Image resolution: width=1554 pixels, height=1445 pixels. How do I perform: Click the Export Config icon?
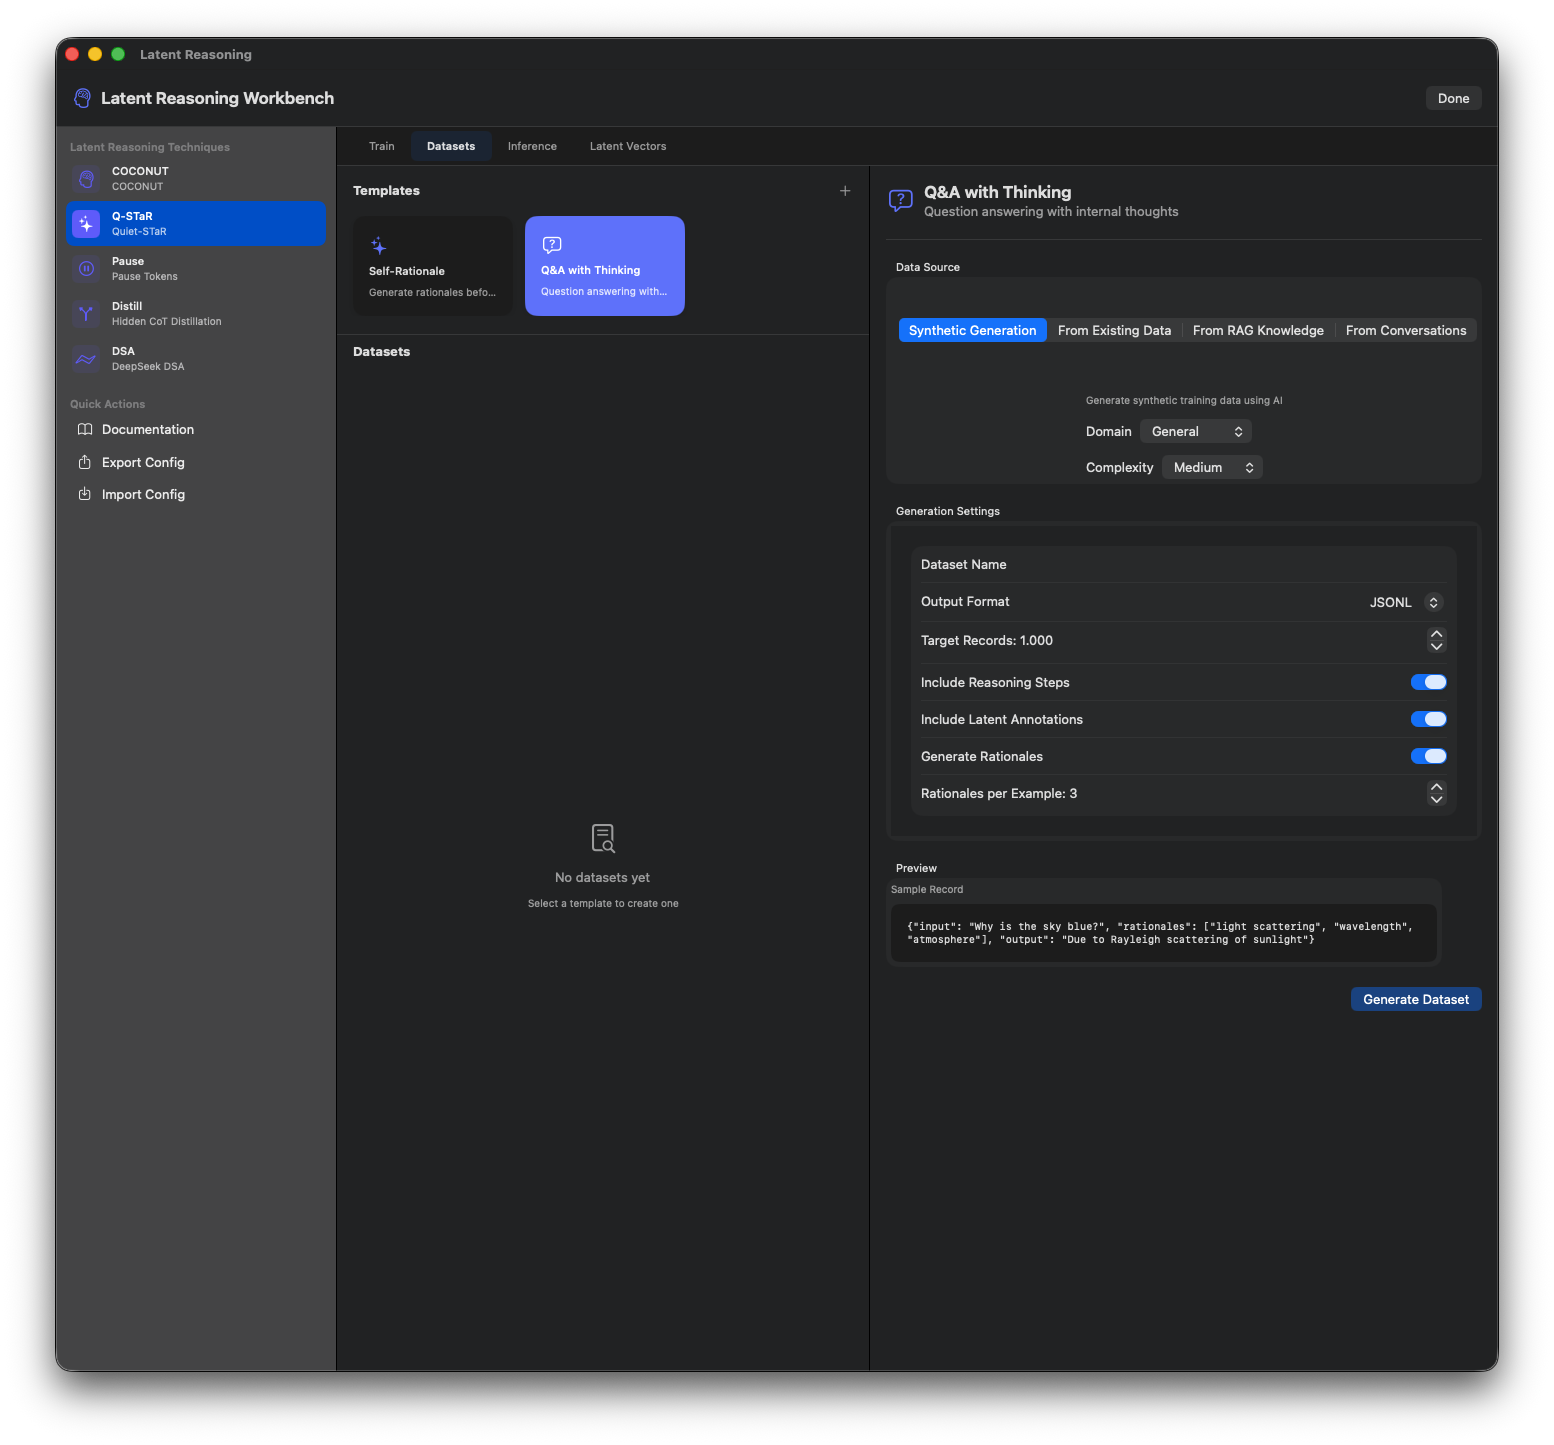click(85, 462)
